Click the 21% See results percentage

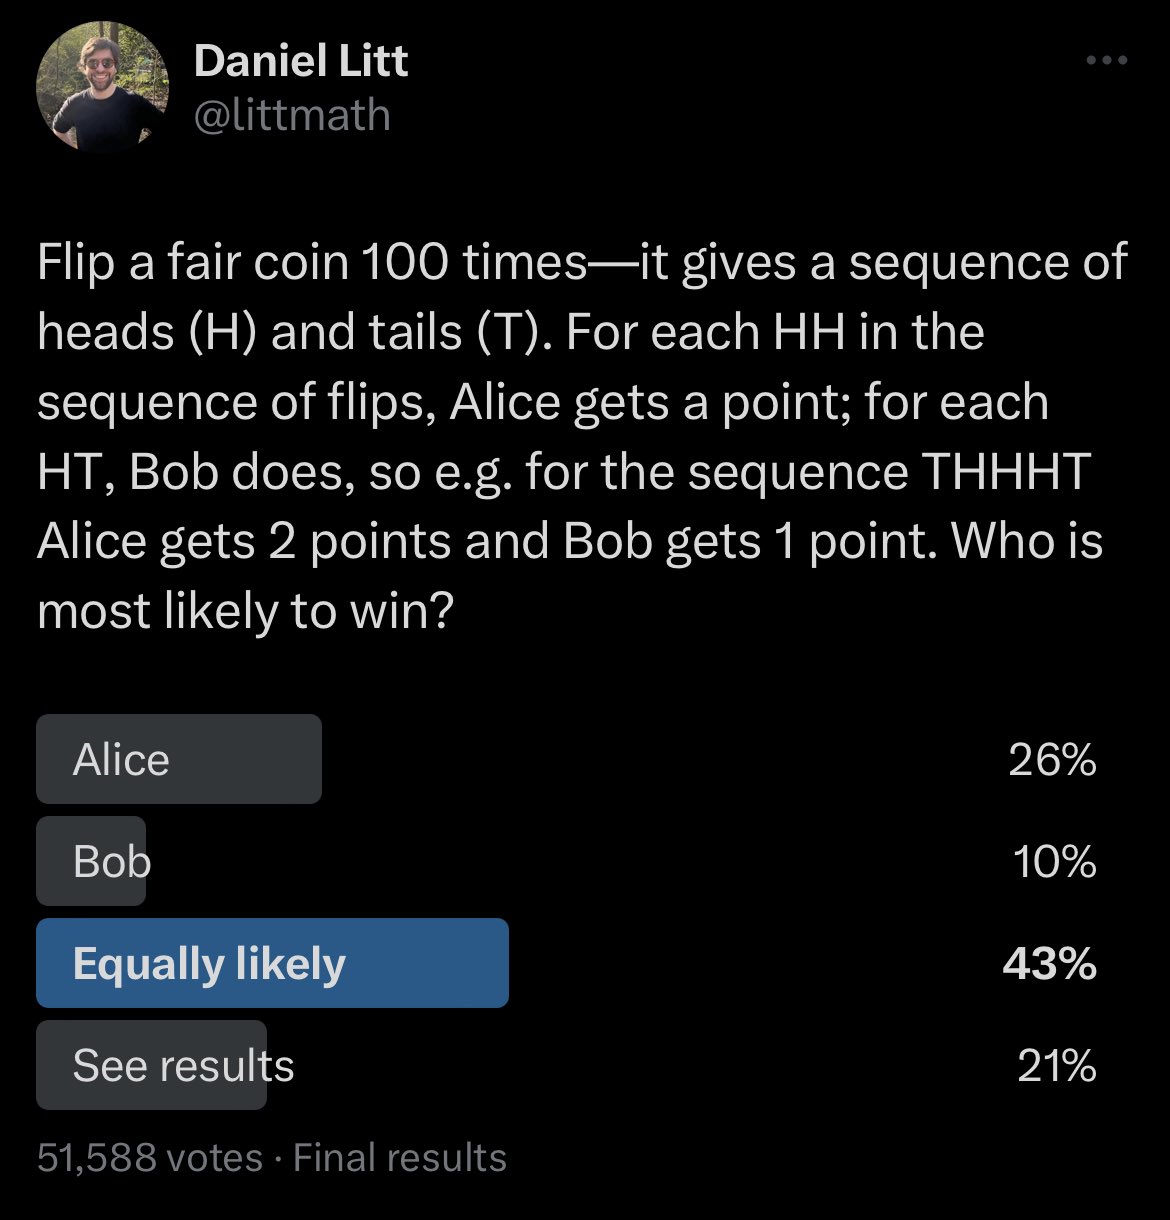[1056, 1067]
